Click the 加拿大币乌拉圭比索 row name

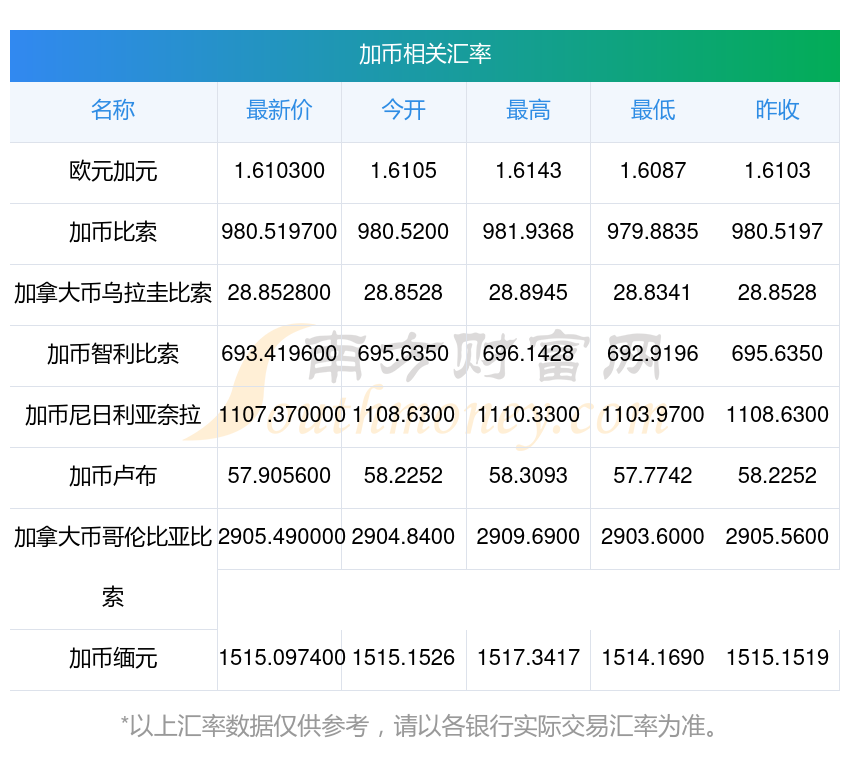113,293
